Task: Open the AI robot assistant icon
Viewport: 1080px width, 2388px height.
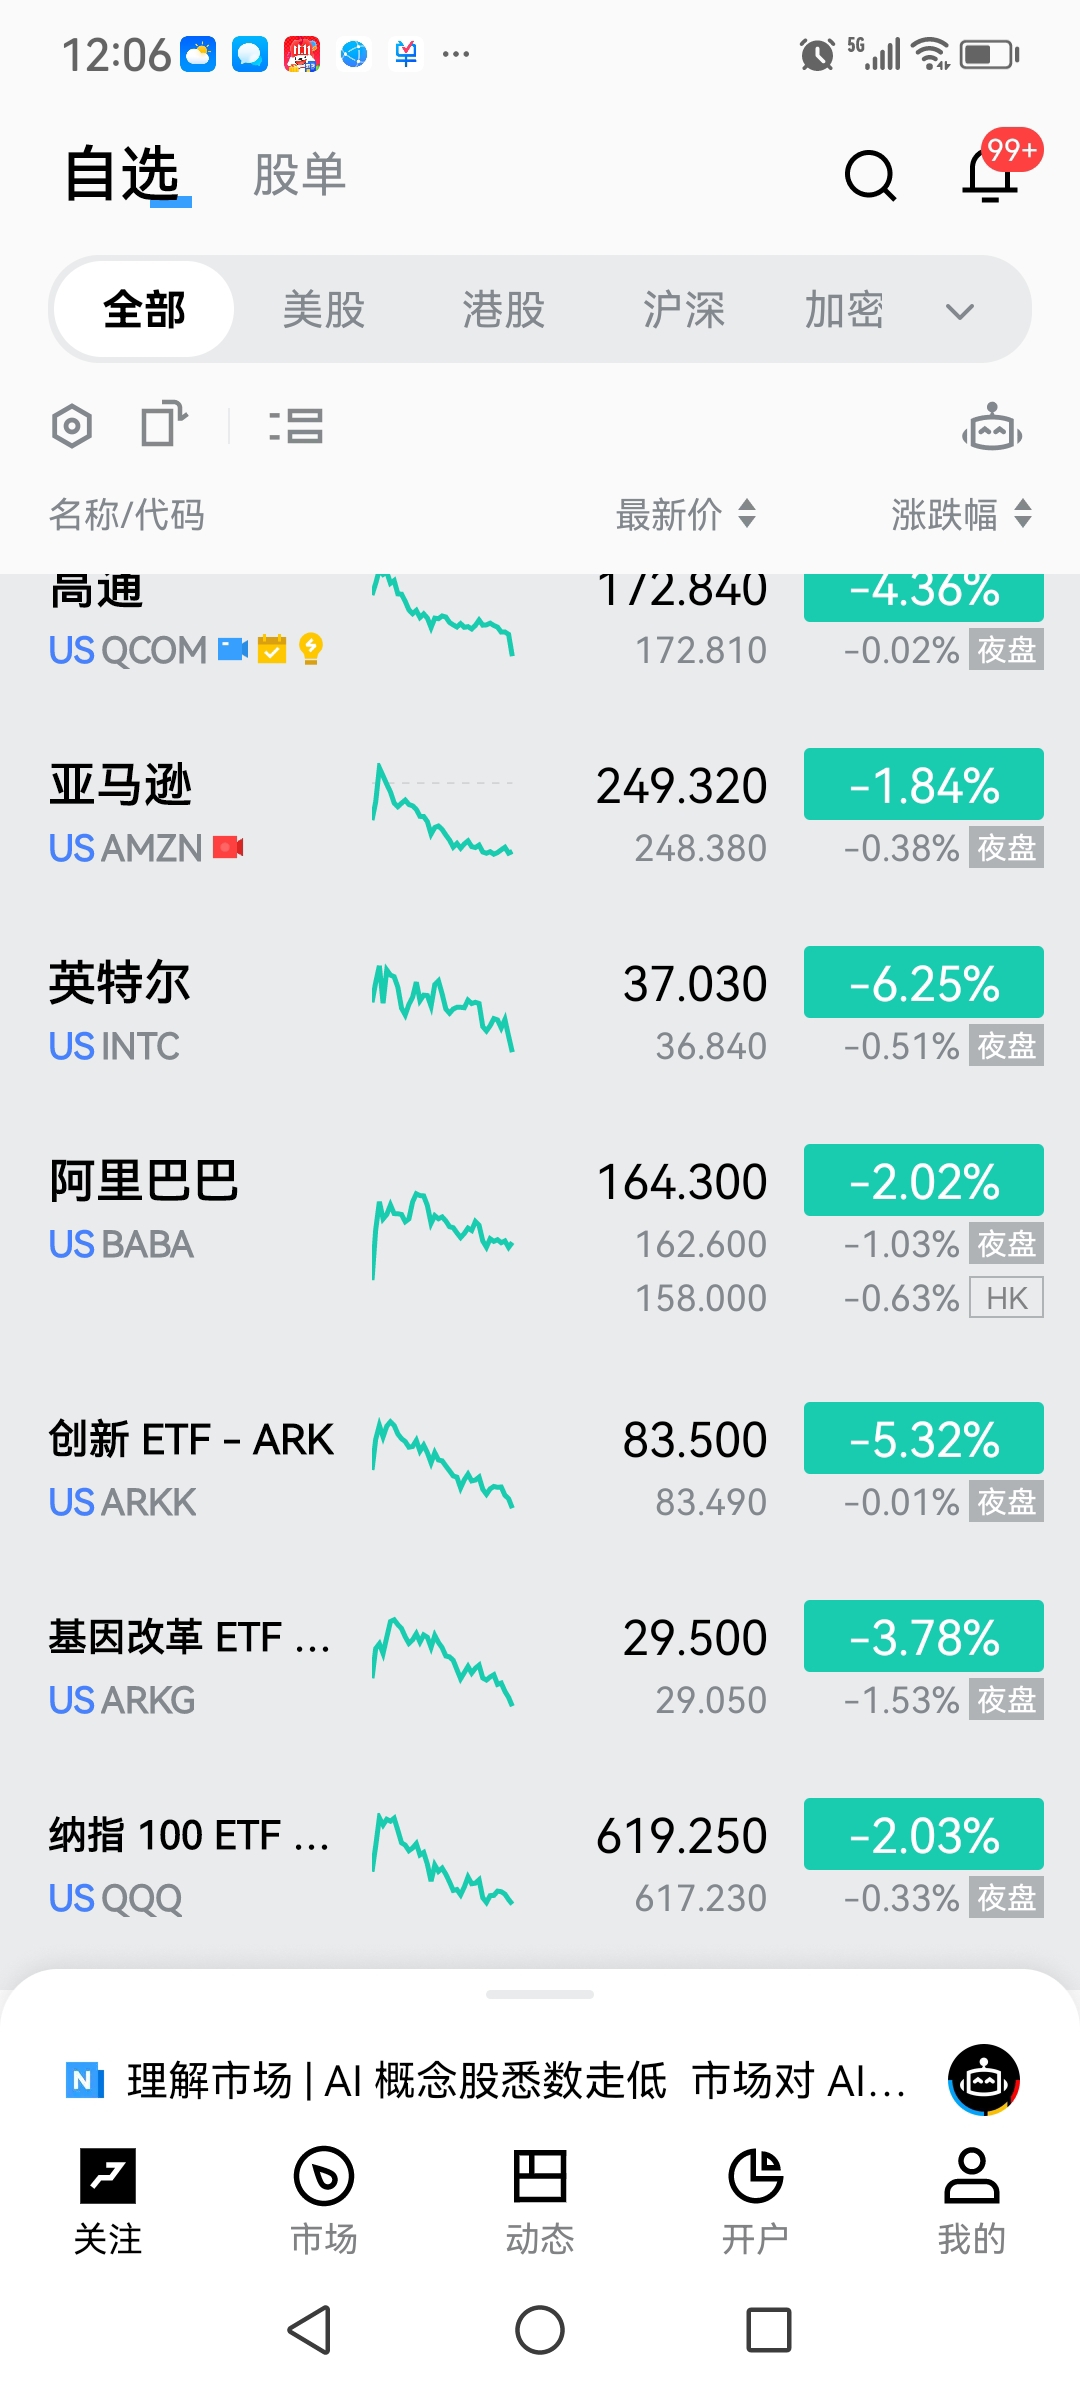Action: click(992, 427)
